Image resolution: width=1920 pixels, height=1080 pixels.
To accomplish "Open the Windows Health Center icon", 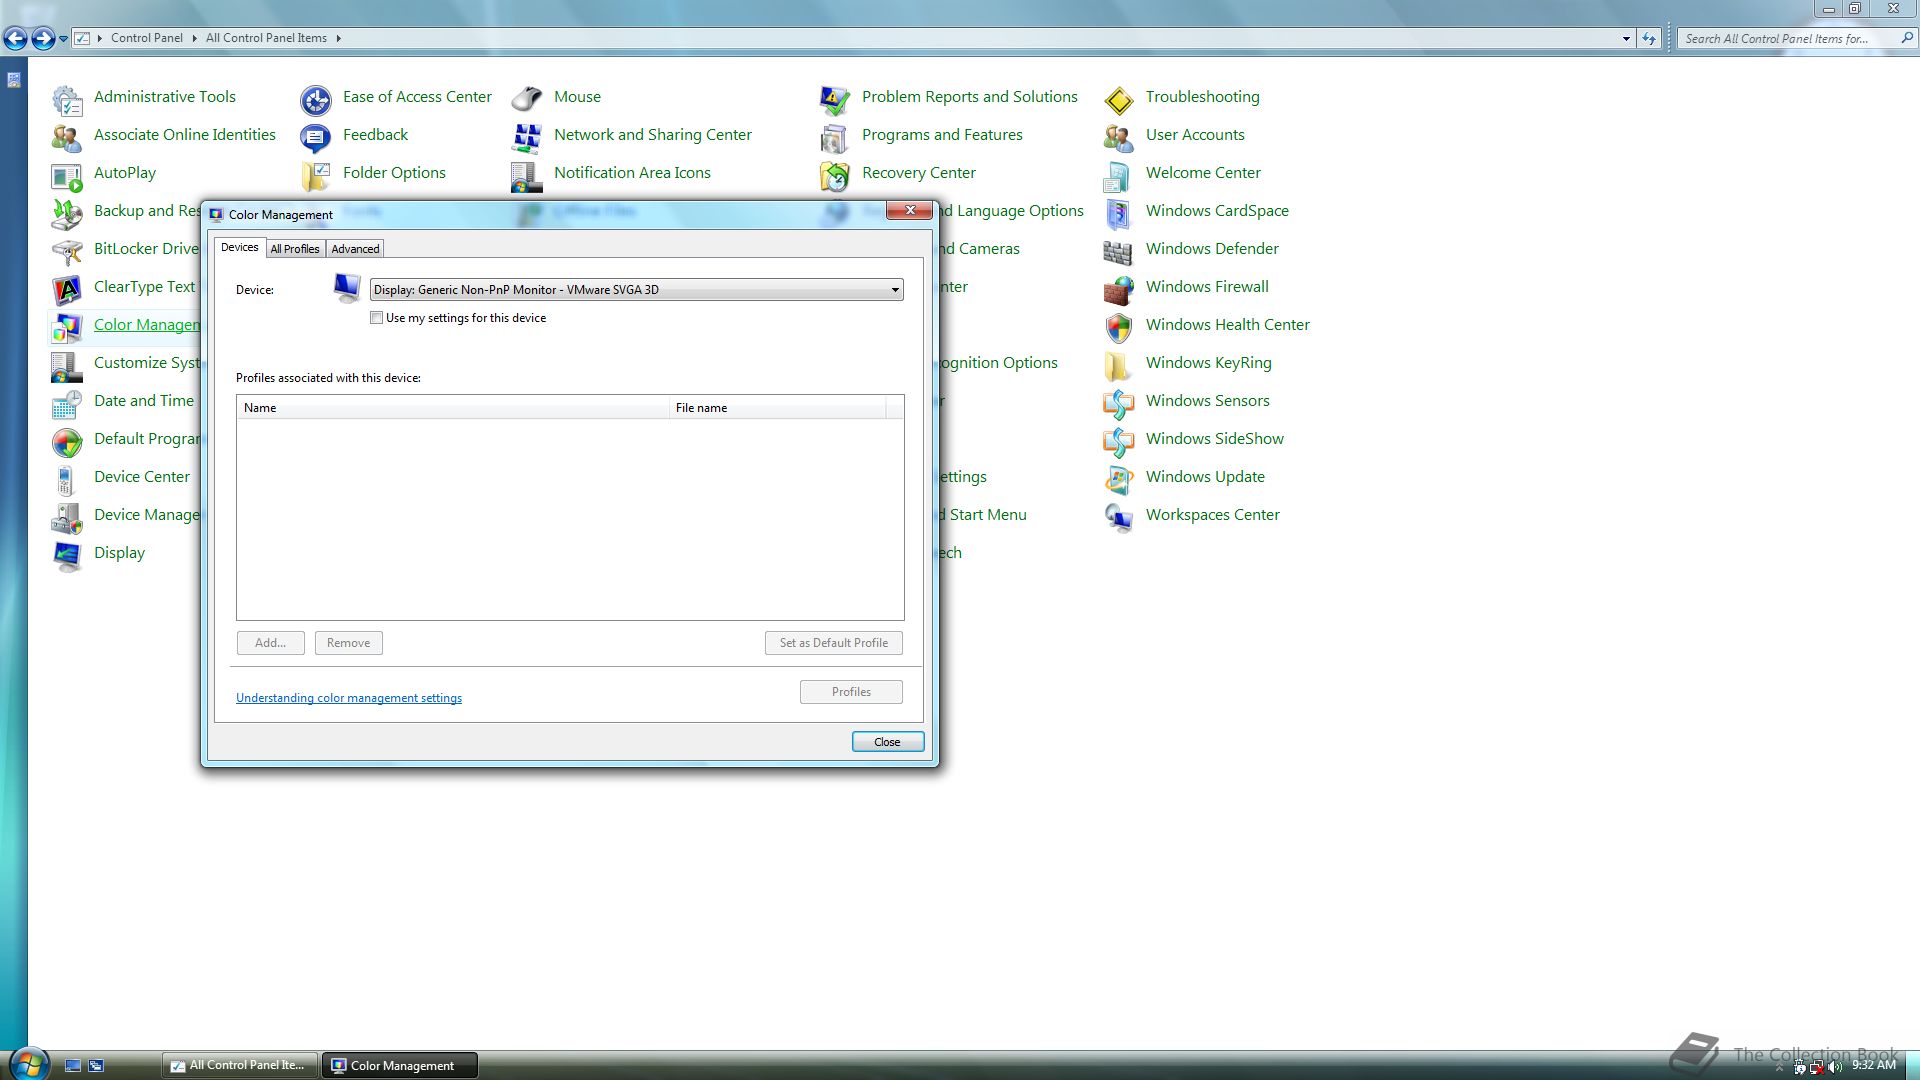I will [x=1119, y=326].
